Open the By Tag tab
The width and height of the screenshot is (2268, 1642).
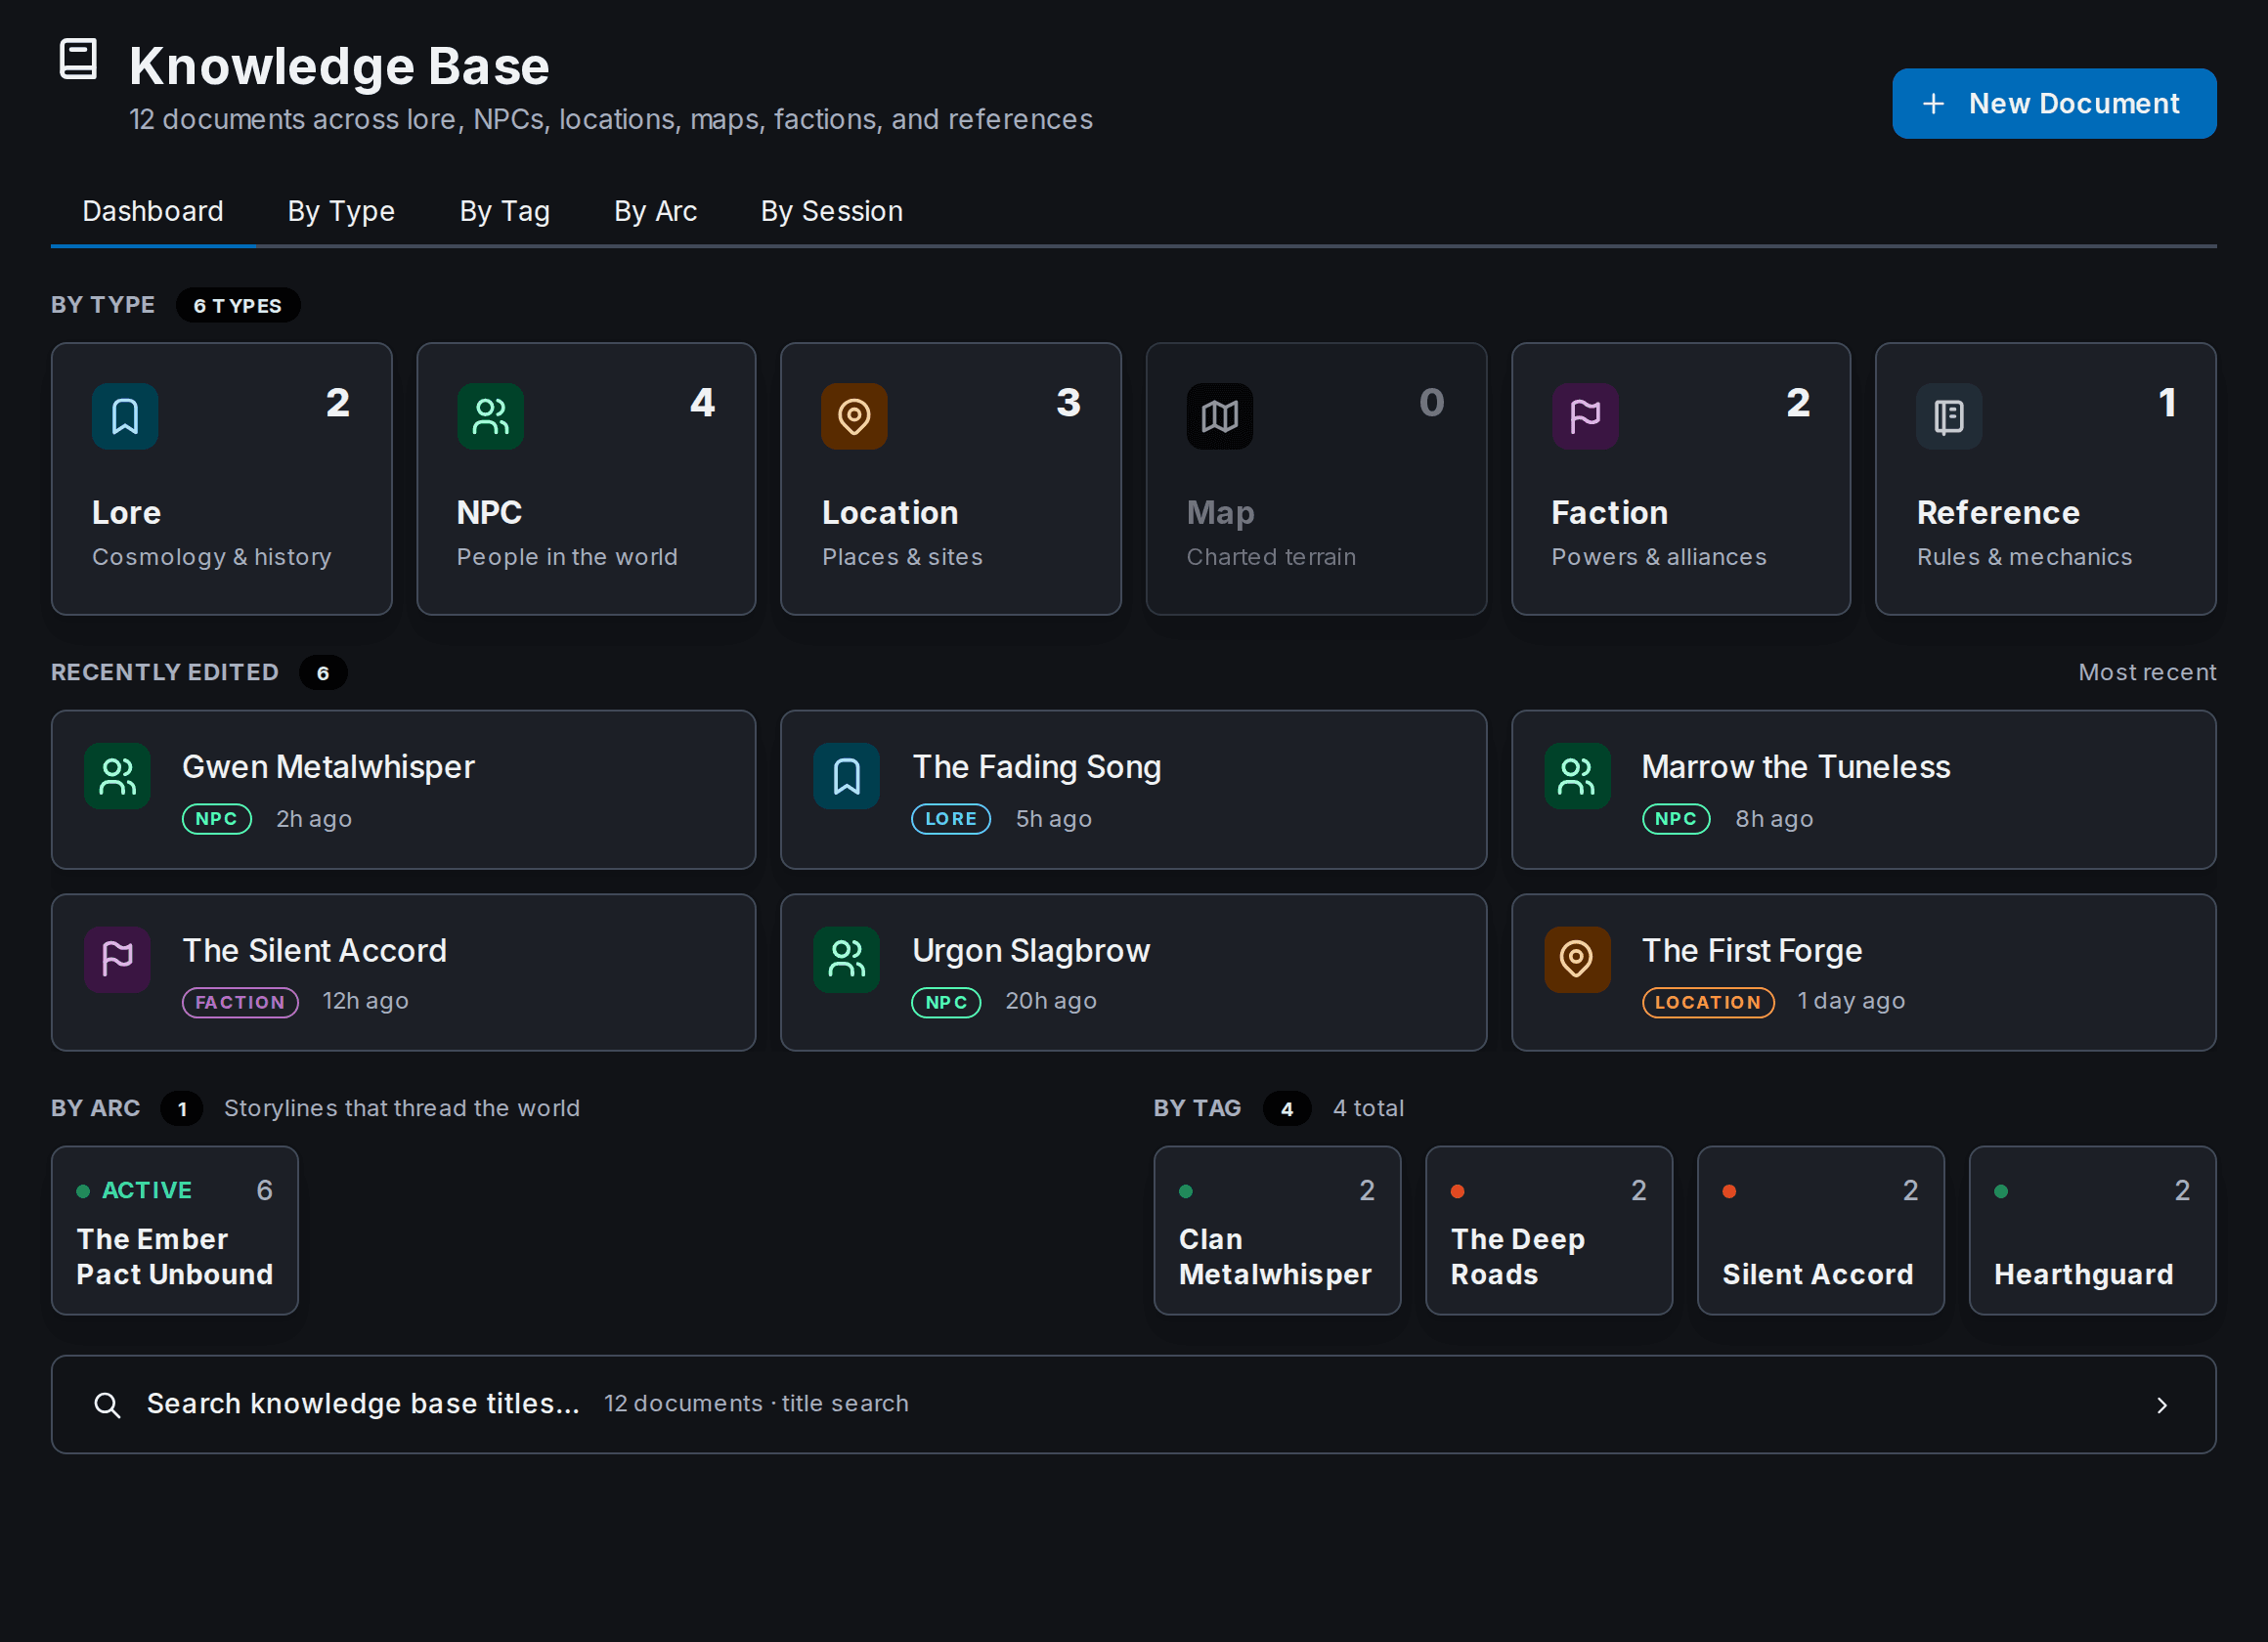pos(504,211)
